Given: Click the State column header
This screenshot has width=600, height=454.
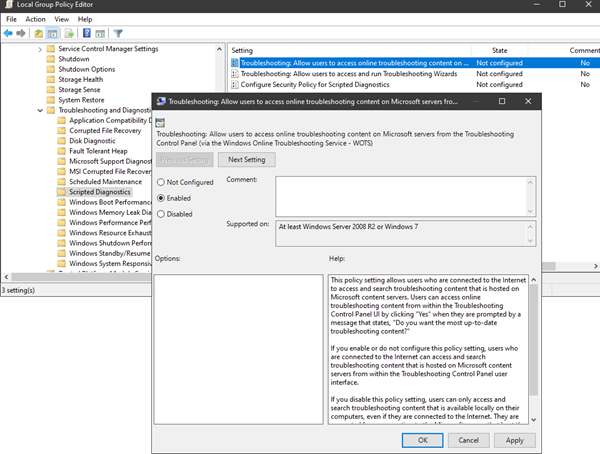Looking at the screenshot, I should pyautogui.click(x=499, y=50).
